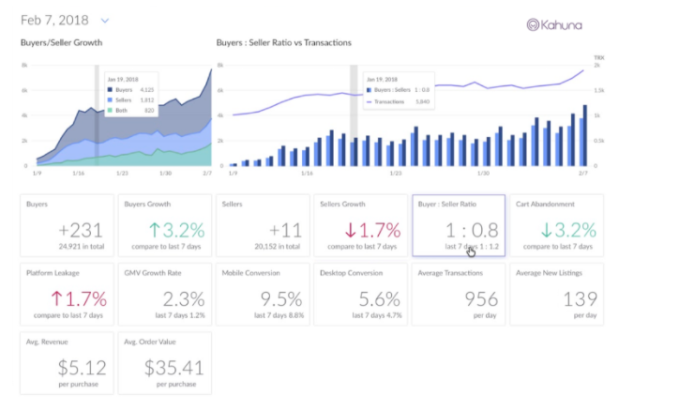Screen dimensions: 679x411
Task: Select the Buyer : Seller Ratio card
Action: 459,225
